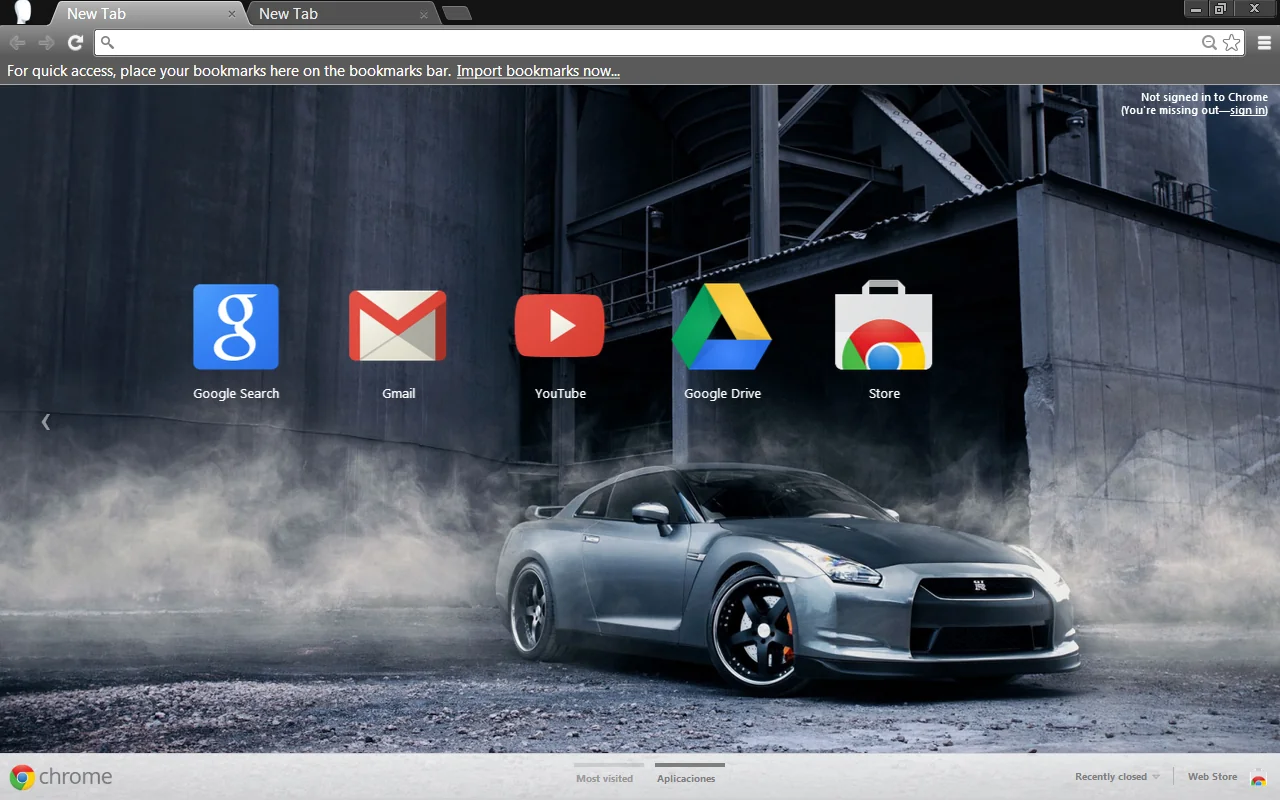
Task: Open the user avatar icon in title bar
Action: [x=22, y=12]
